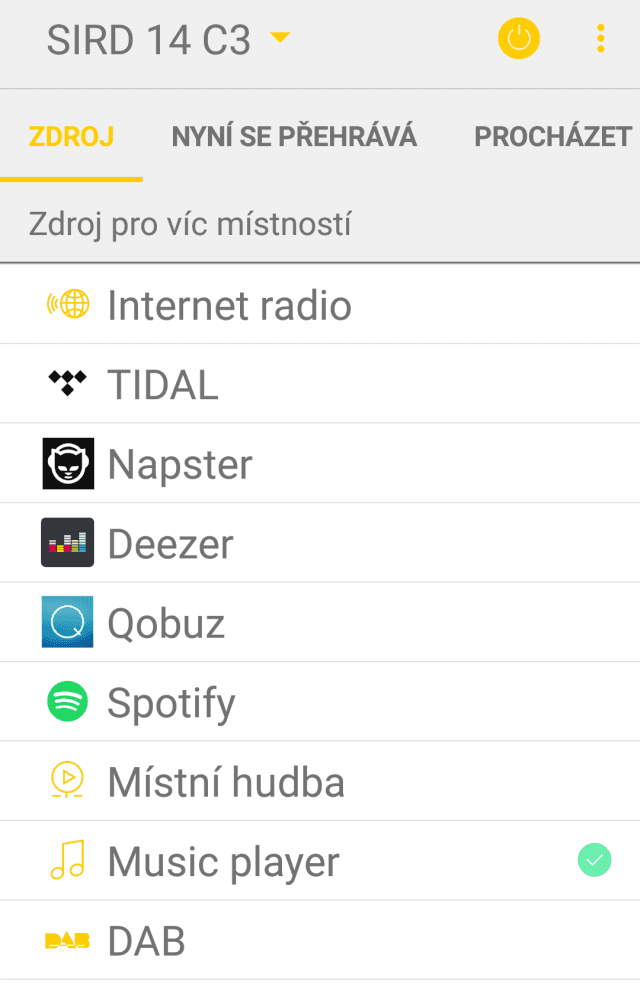Tap the Místní hudba play icon
Viewport: 640px width, 1000px height.
coord(68,781)
